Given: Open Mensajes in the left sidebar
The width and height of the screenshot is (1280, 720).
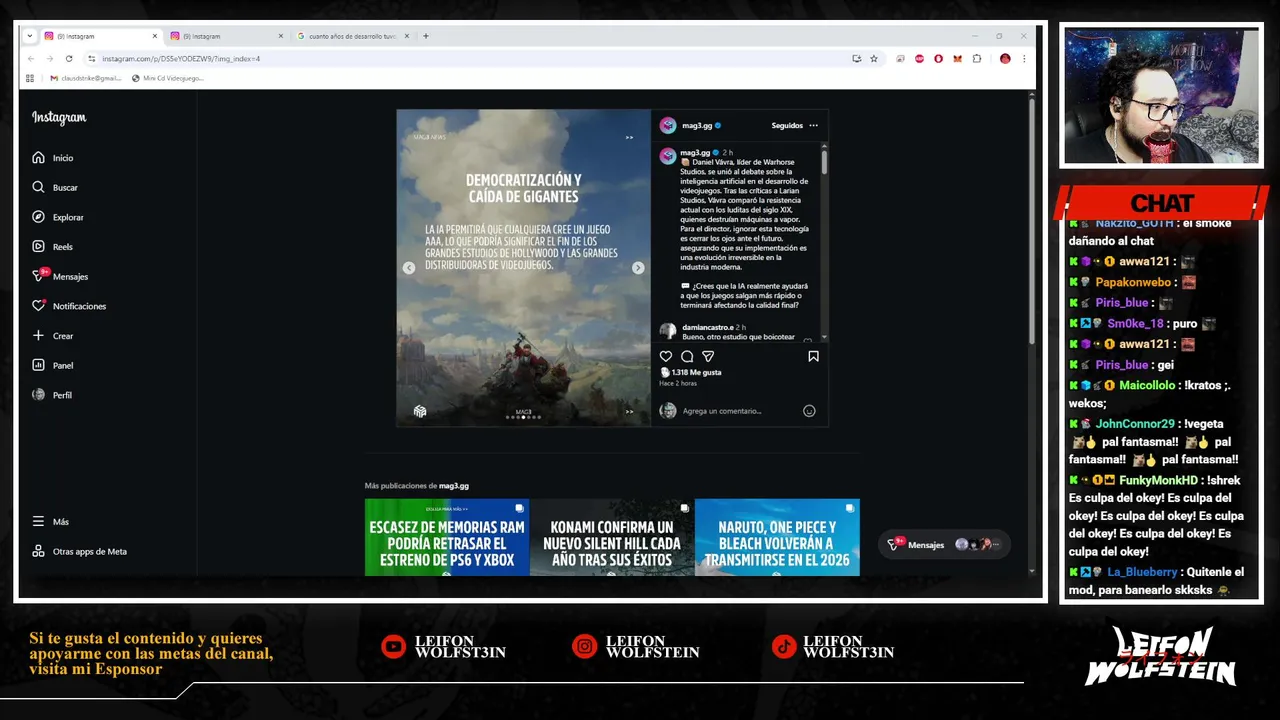Looking at the screenshot, I should [60, 276].
